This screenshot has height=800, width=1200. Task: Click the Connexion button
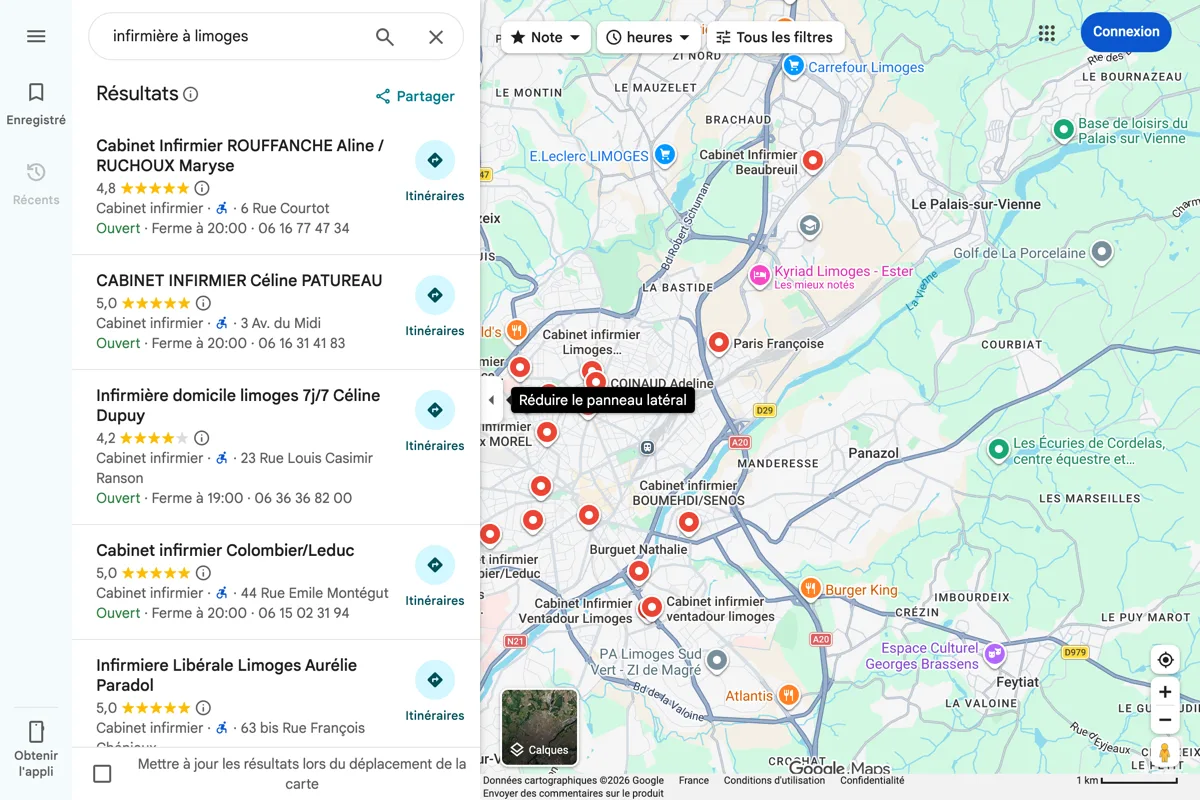tap(1126, 32)
